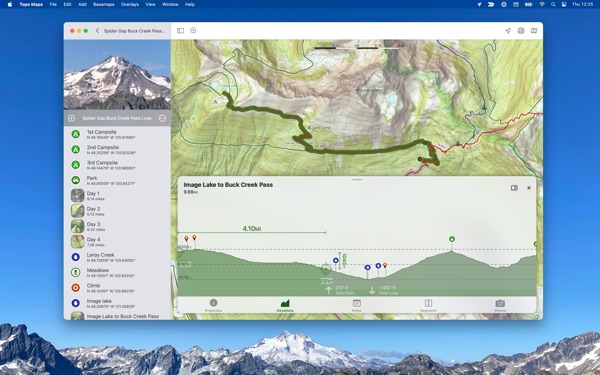600x375 pixels.
Task: Open the View menu
Action: point(150,4)
